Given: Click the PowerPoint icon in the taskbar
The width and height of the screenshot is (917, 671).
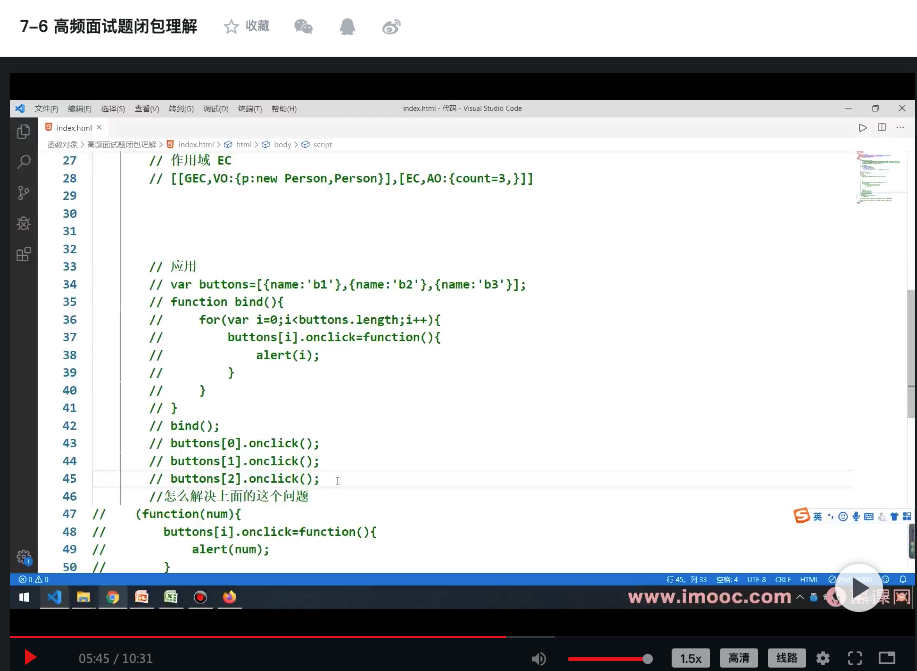Looking at the screenshot, I should click(142, 597).
